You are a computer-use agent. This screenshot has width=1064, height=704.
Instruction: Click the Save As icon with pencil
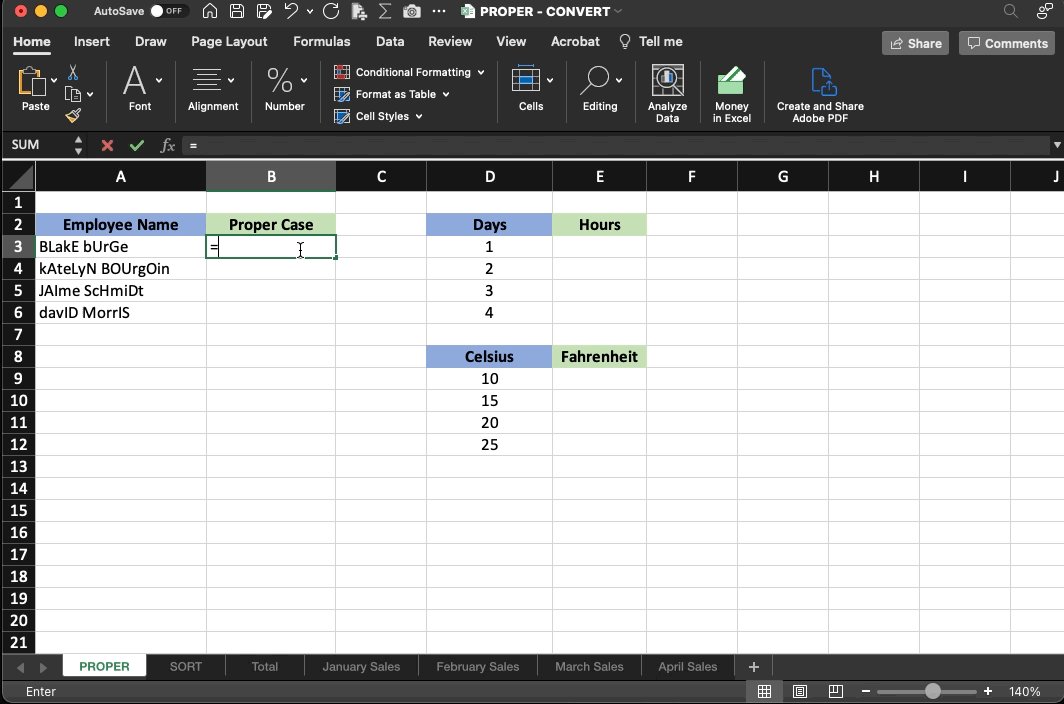264,11
